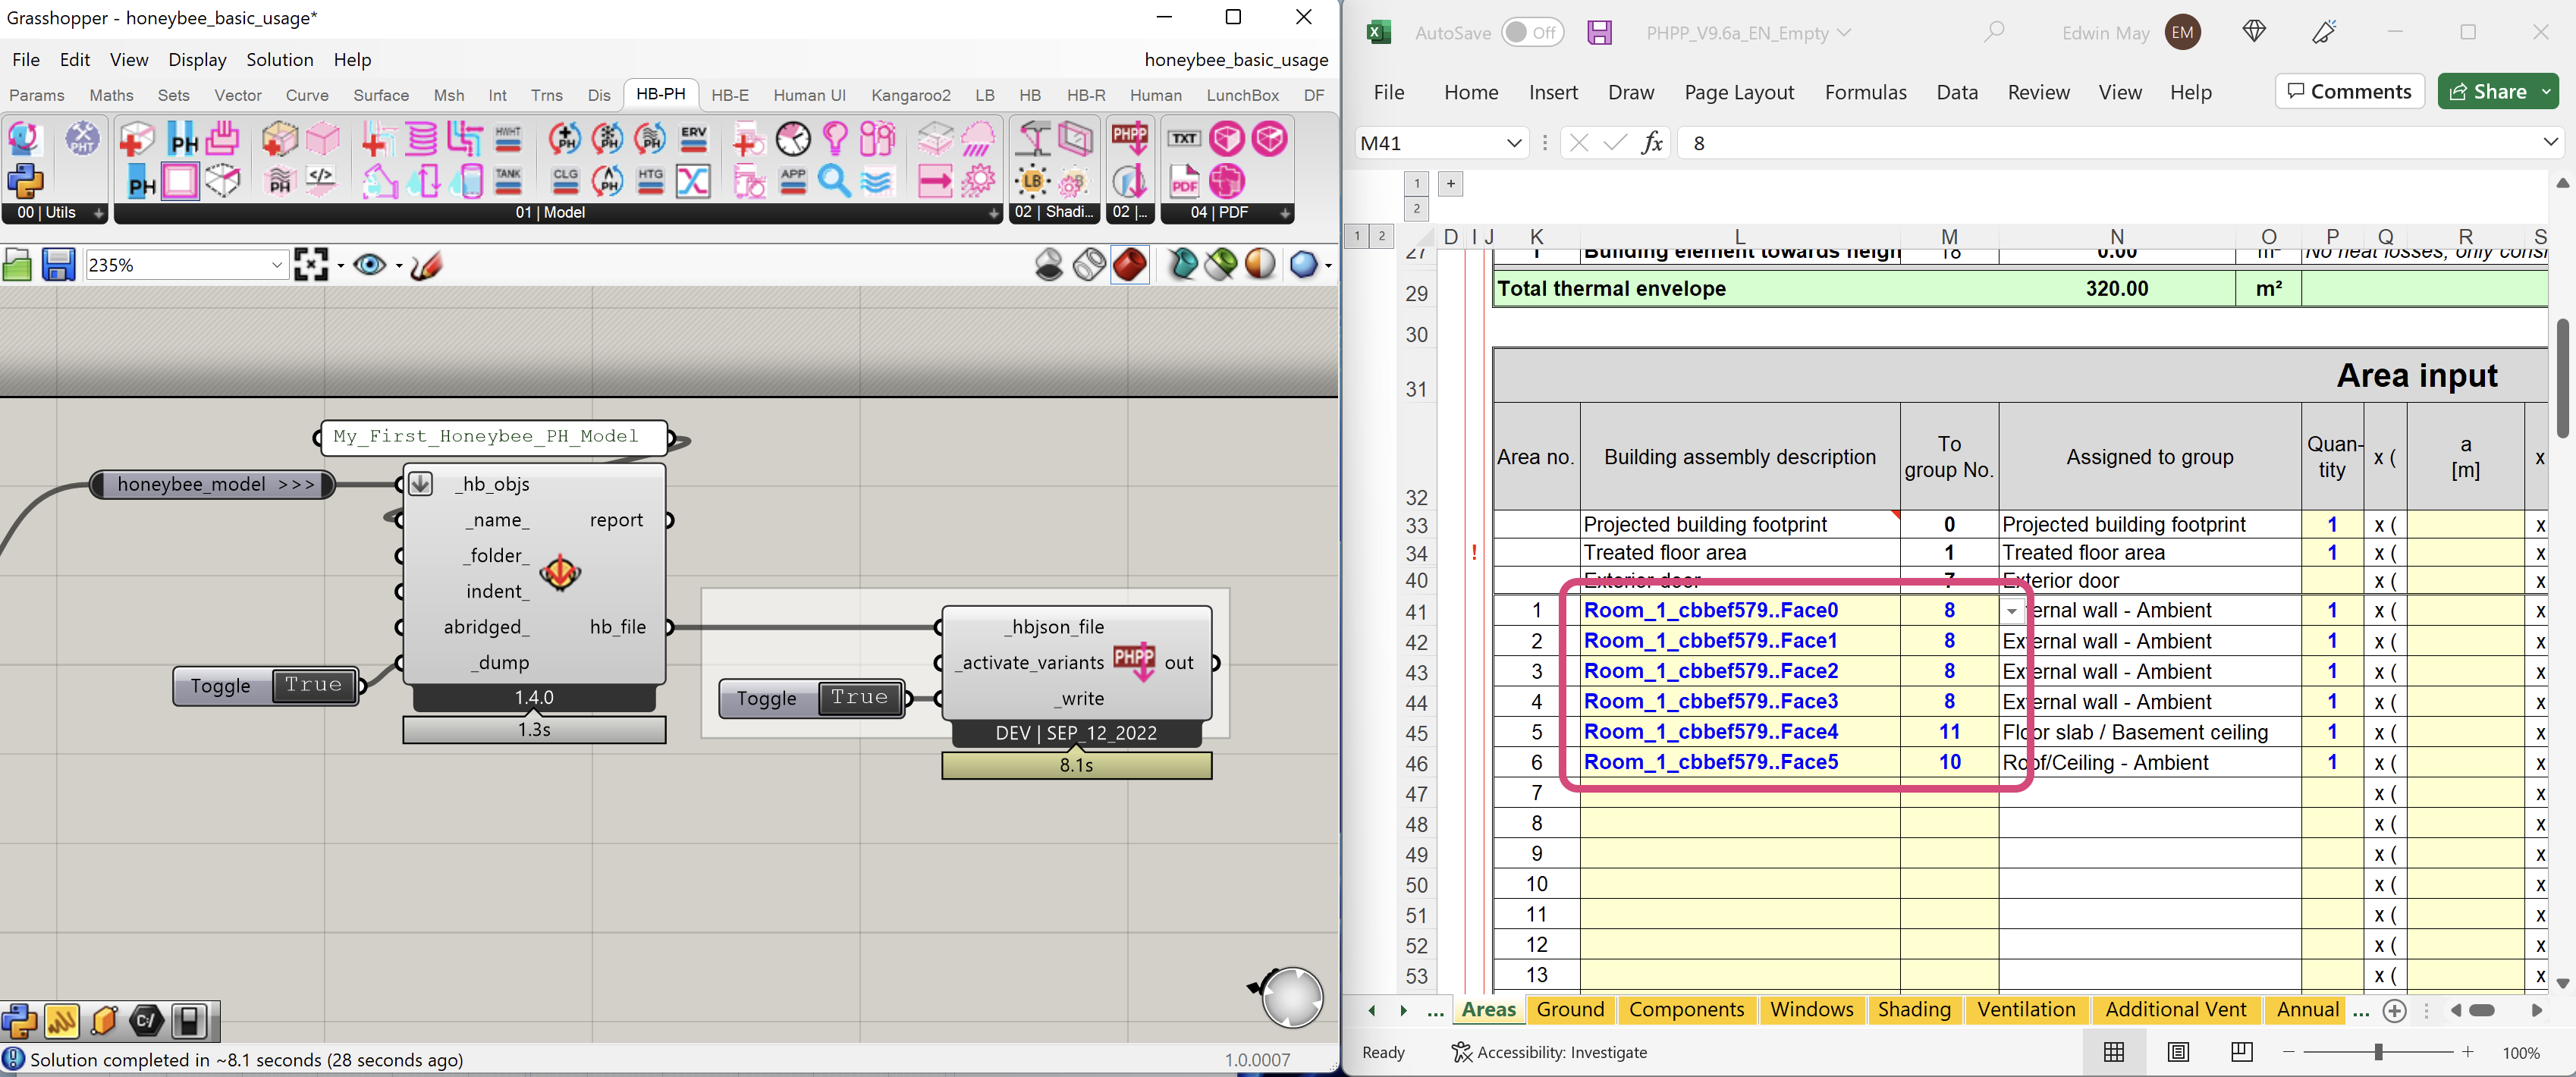Adjust the Excel zoom slider
The image size is (2576, 1077).
2378,1052
